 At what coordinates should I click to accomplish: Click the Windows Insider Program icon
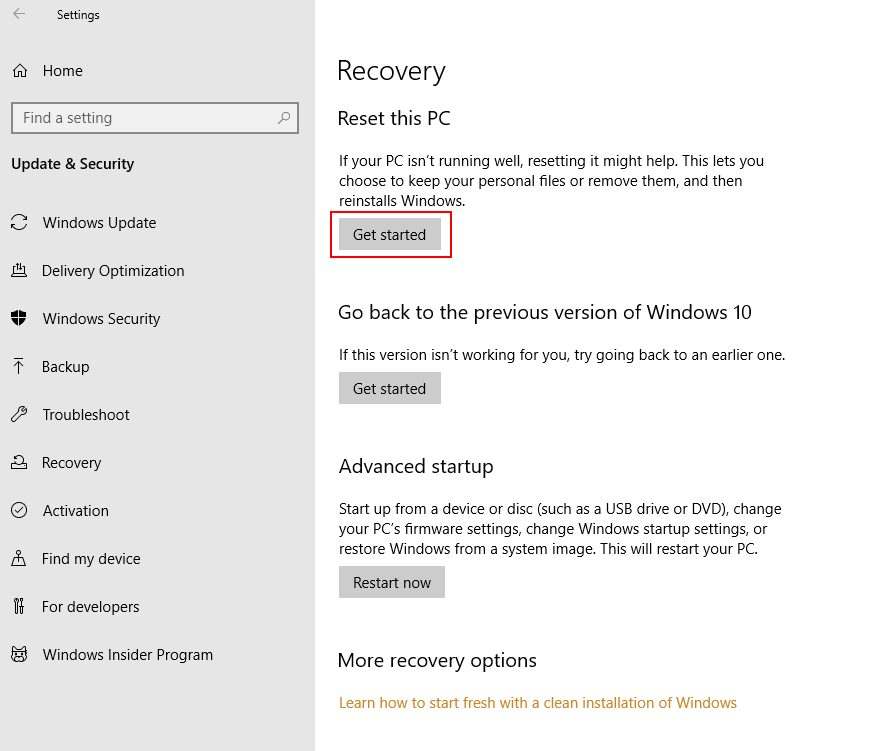19,654
